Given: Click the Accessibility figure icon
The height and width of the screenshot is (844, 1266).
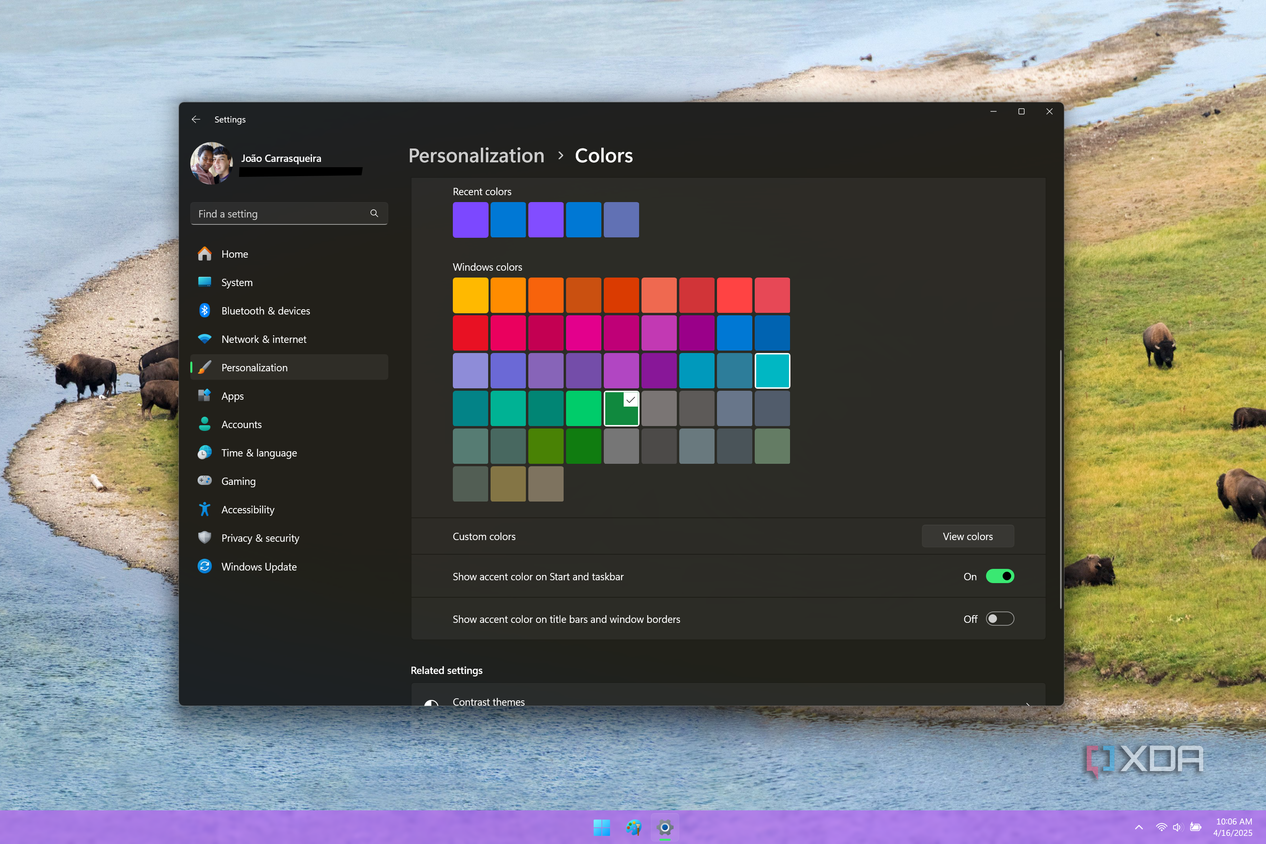Looking at the screenshot, I should click(x=205, y=509).
